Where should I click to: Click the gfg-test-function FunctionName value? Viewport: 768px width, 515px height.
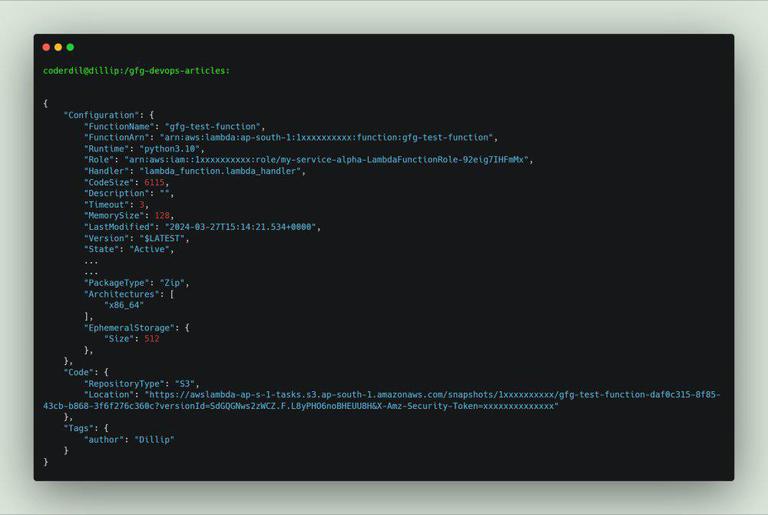[212, 126]
